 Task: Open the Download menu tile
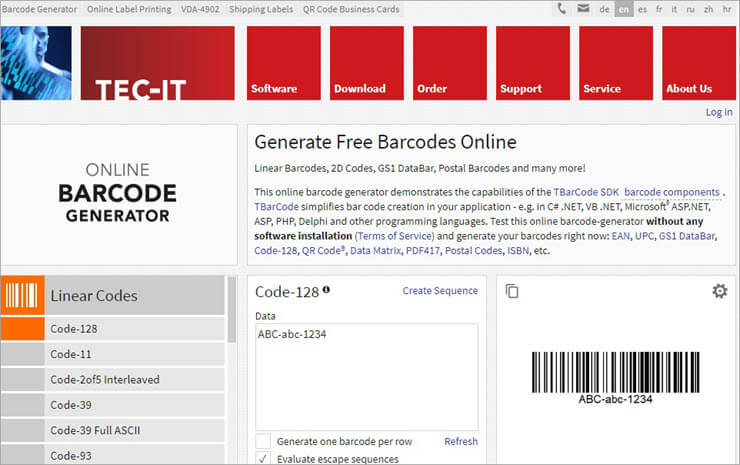(367, 63)
